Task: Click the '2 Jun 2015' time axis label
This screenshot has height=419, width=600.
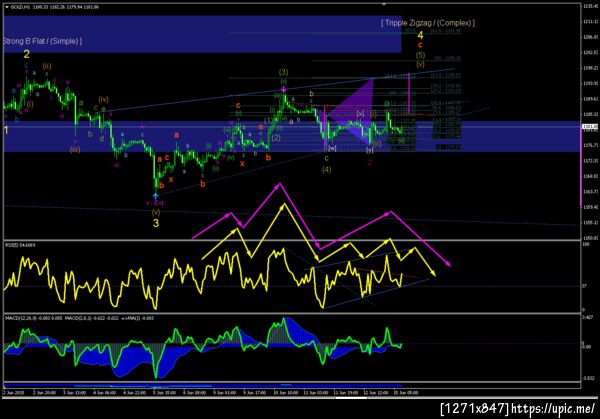Action: coord(14,393)
